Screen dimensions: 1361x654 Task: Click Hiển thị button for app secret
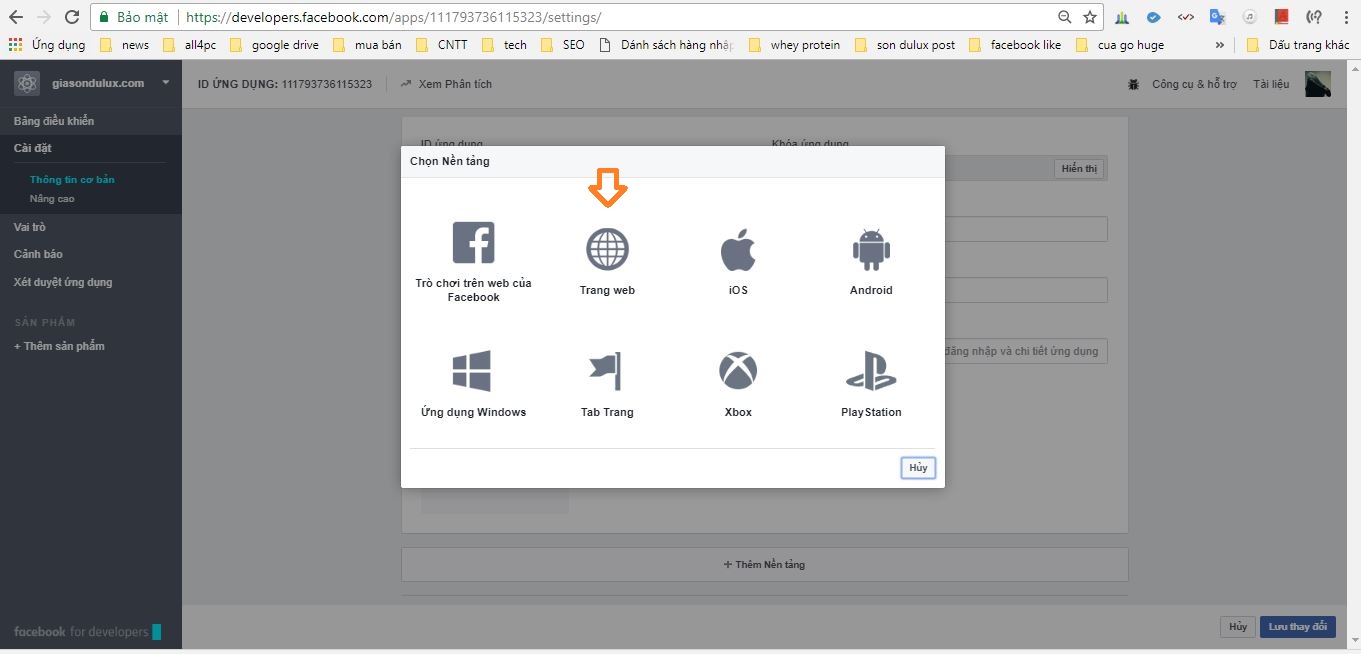[x=1079, y=168]
